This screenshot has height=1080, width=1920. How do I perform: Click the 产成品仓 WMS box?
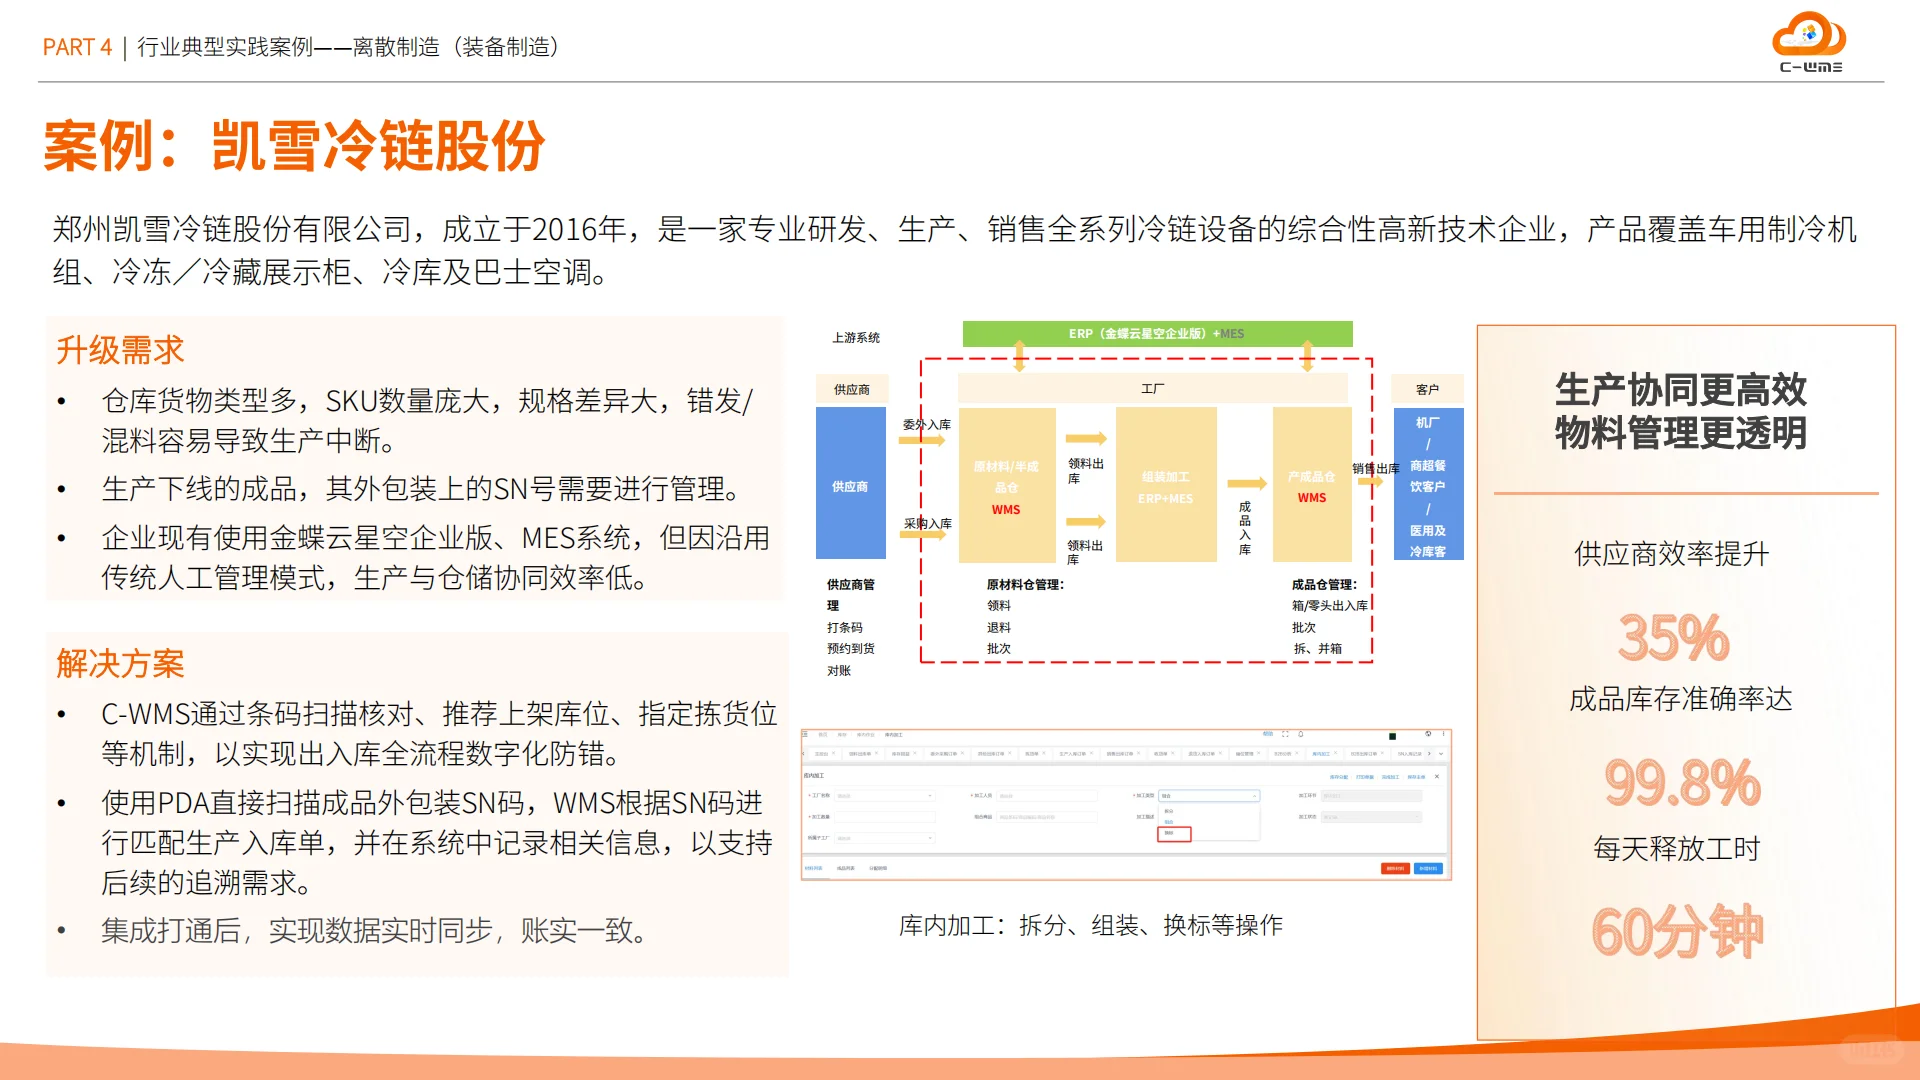(x=1312, y=485)
